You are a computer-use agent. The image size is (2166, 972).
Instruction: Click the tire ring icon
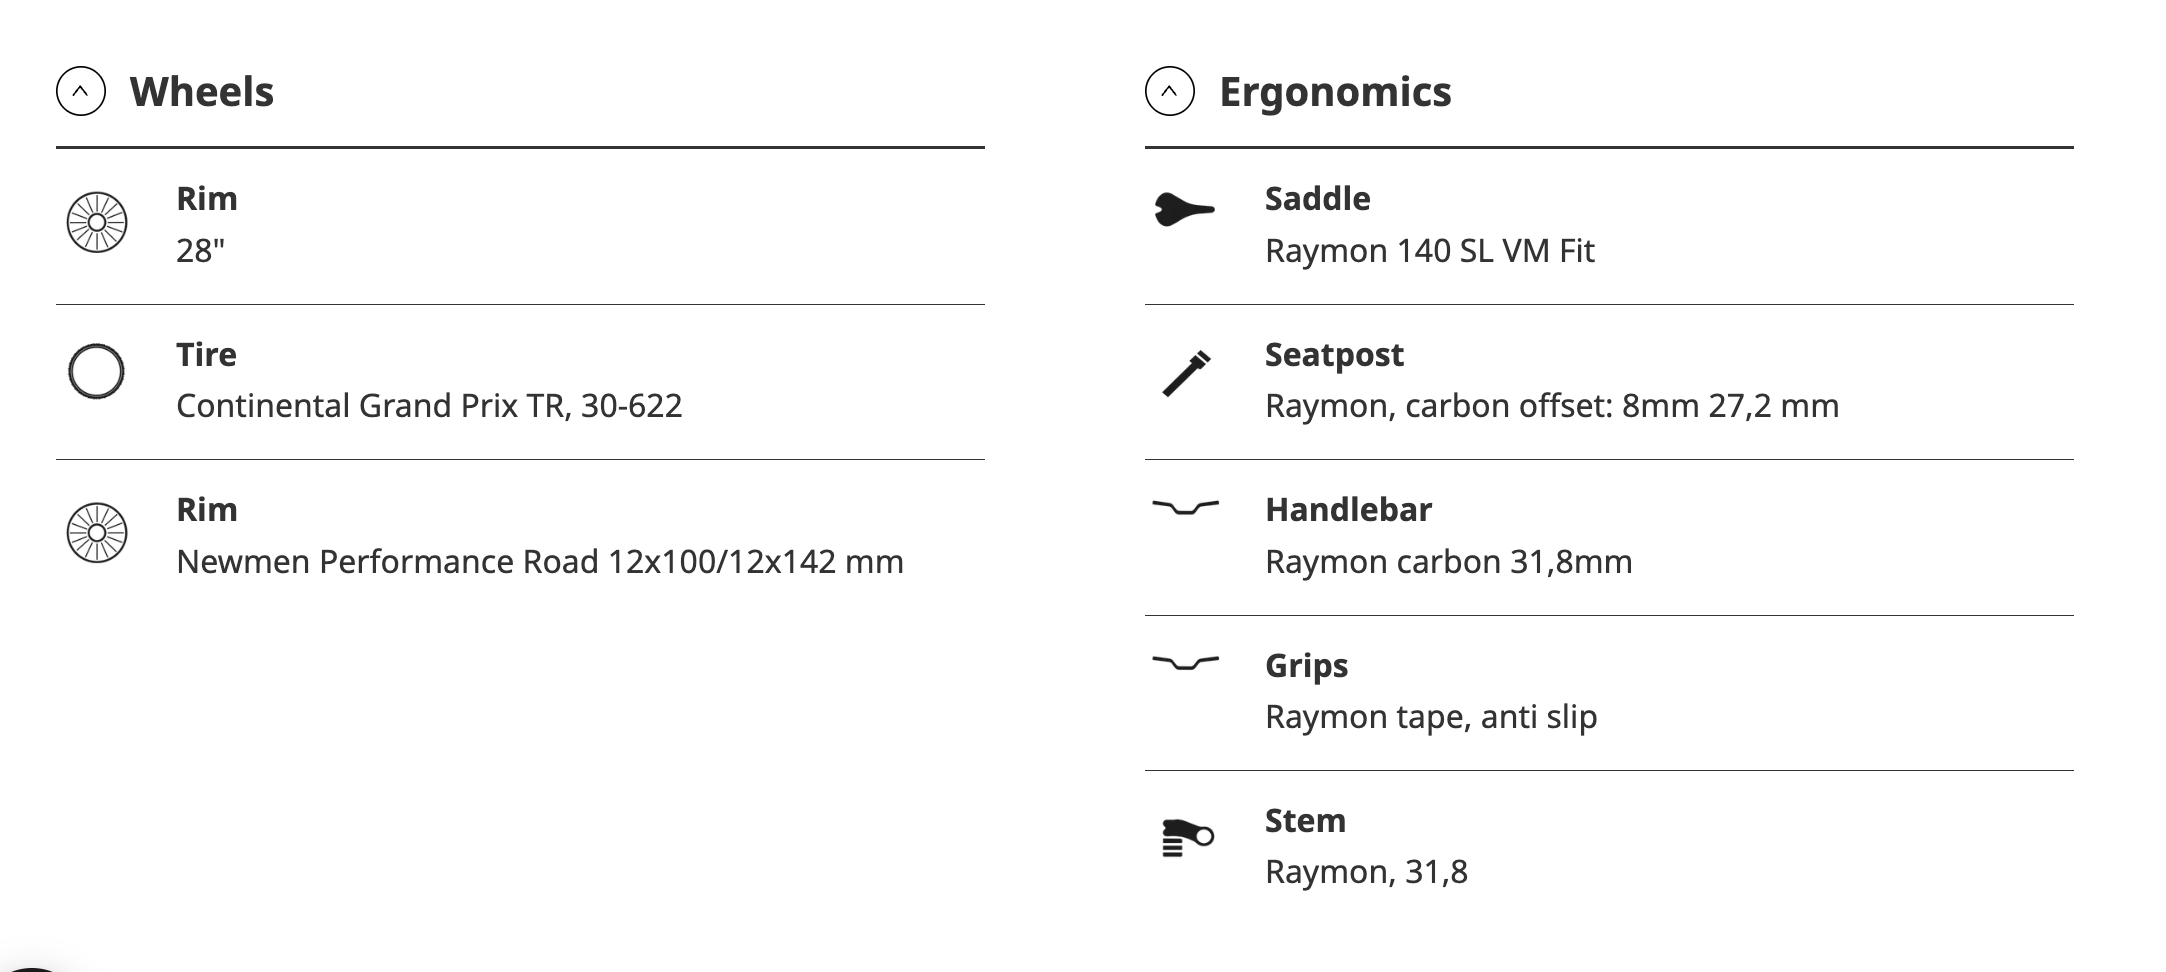[97, 372]
